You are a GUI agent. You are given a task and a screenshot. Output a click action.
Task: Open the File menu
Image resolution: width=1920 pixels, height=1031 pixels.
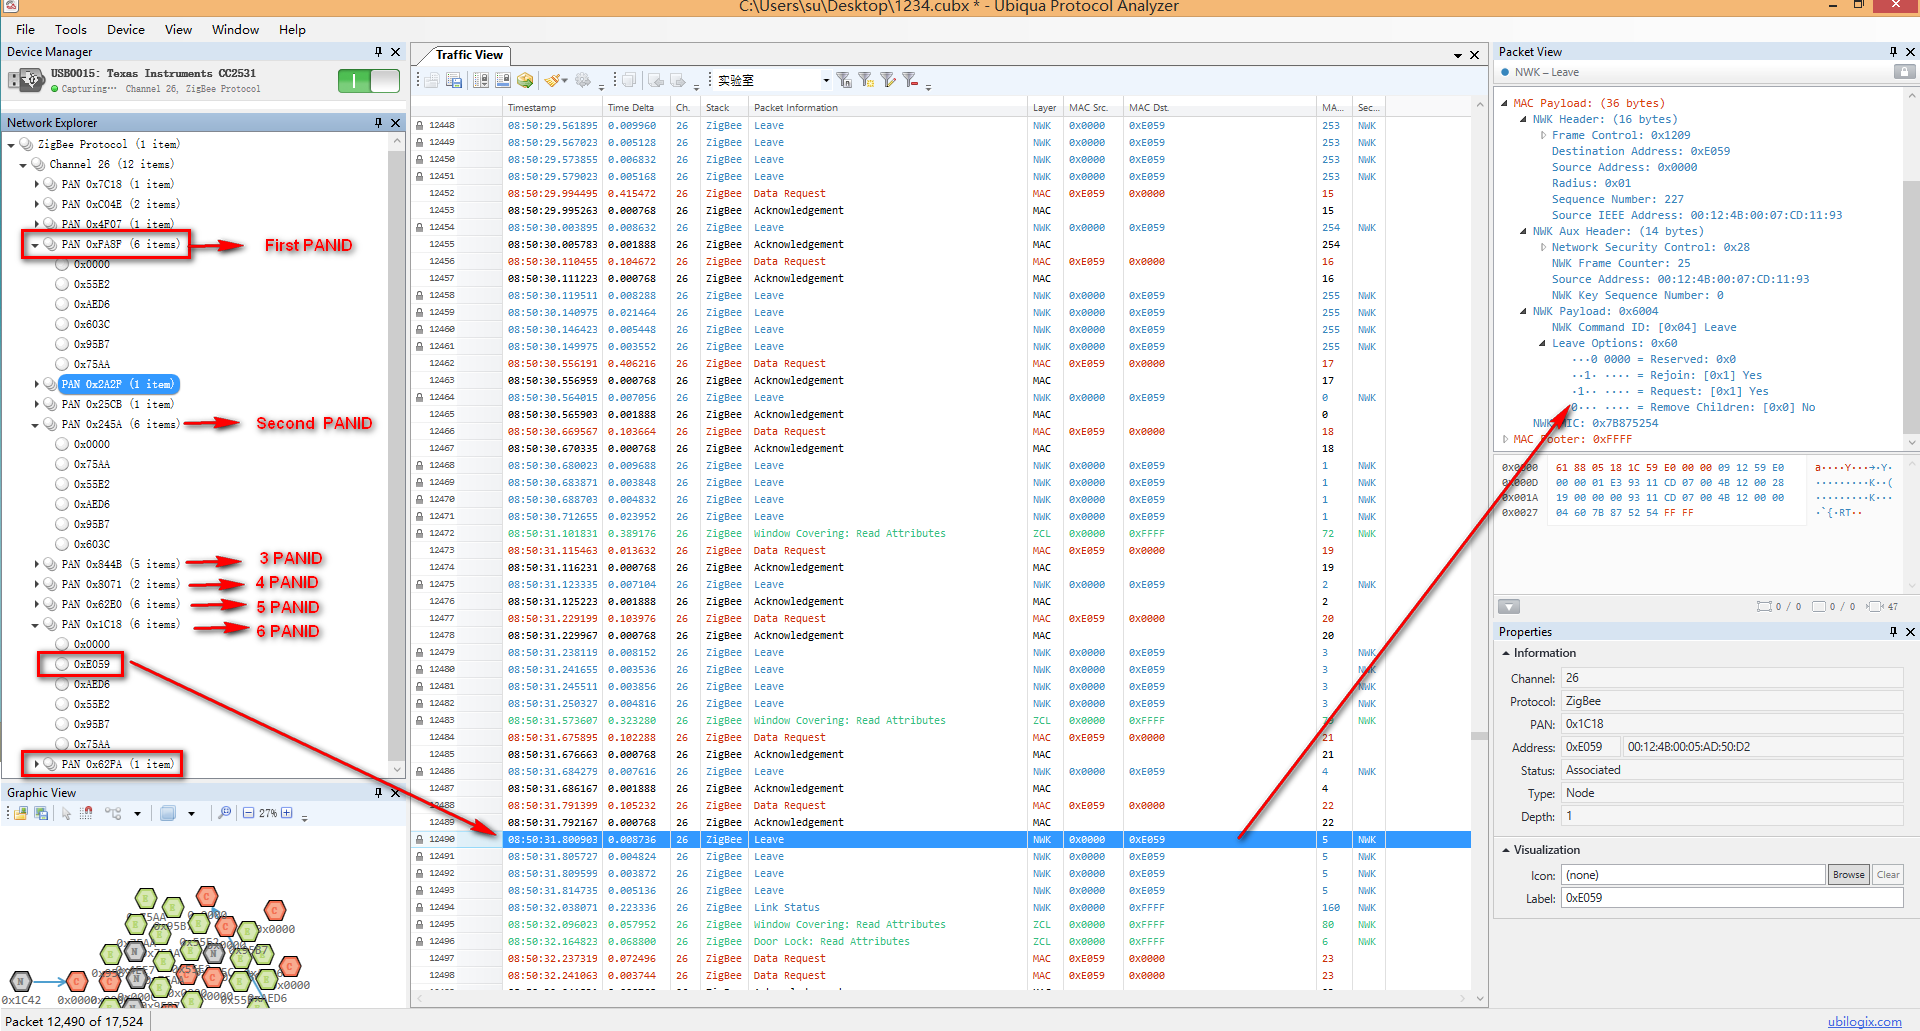[x=25, y=29]
